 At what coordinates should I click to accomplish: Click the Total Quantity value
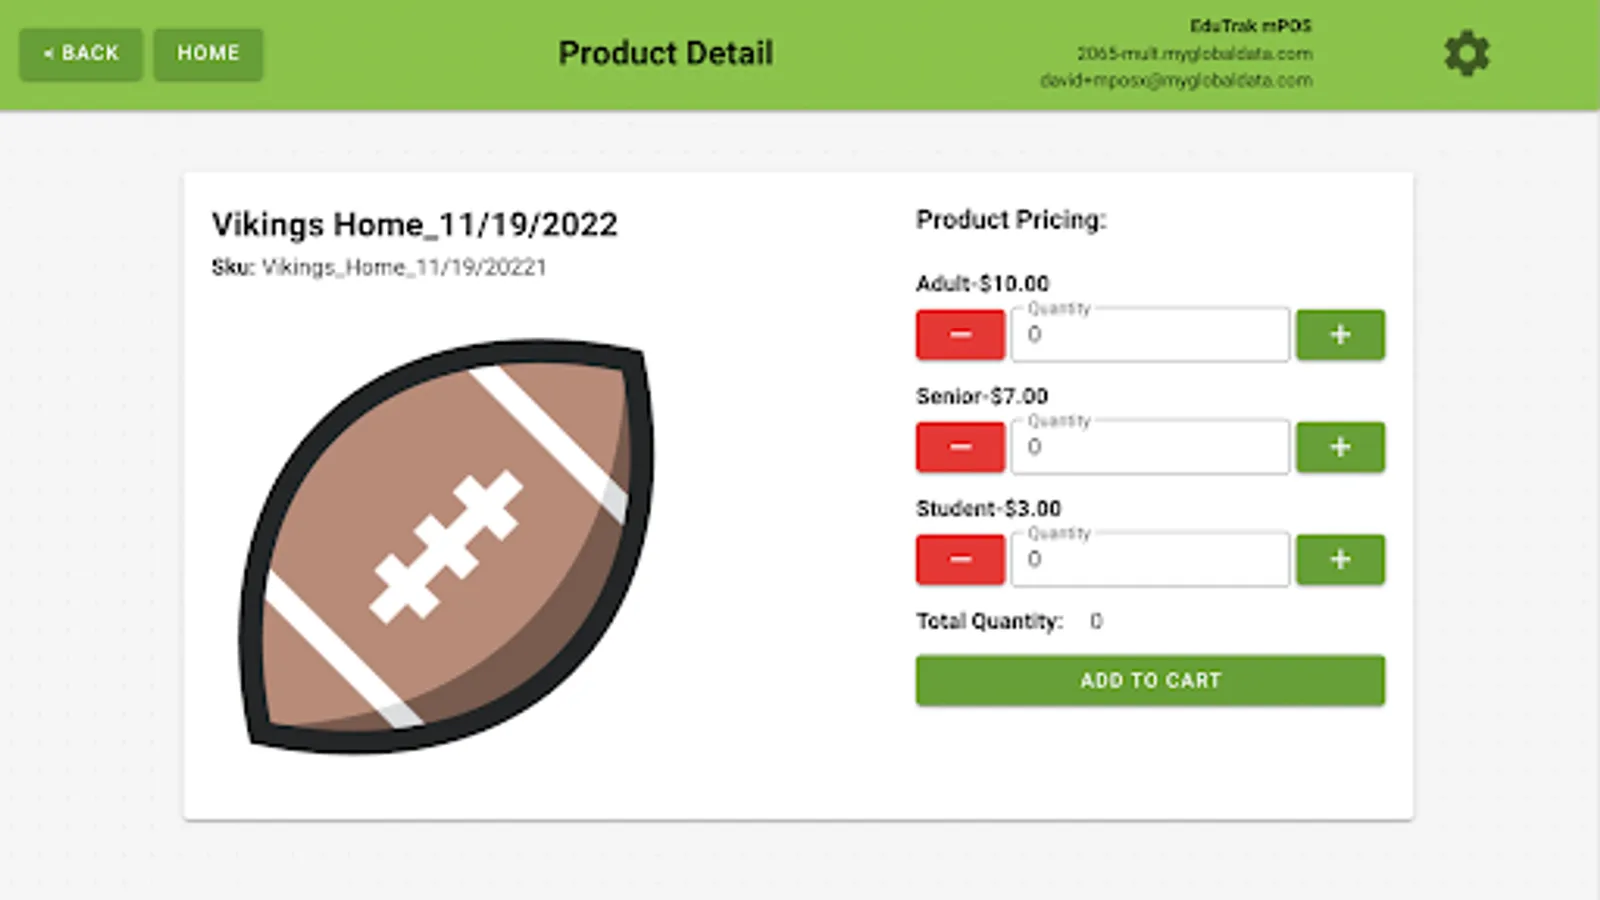point(1096,621)
